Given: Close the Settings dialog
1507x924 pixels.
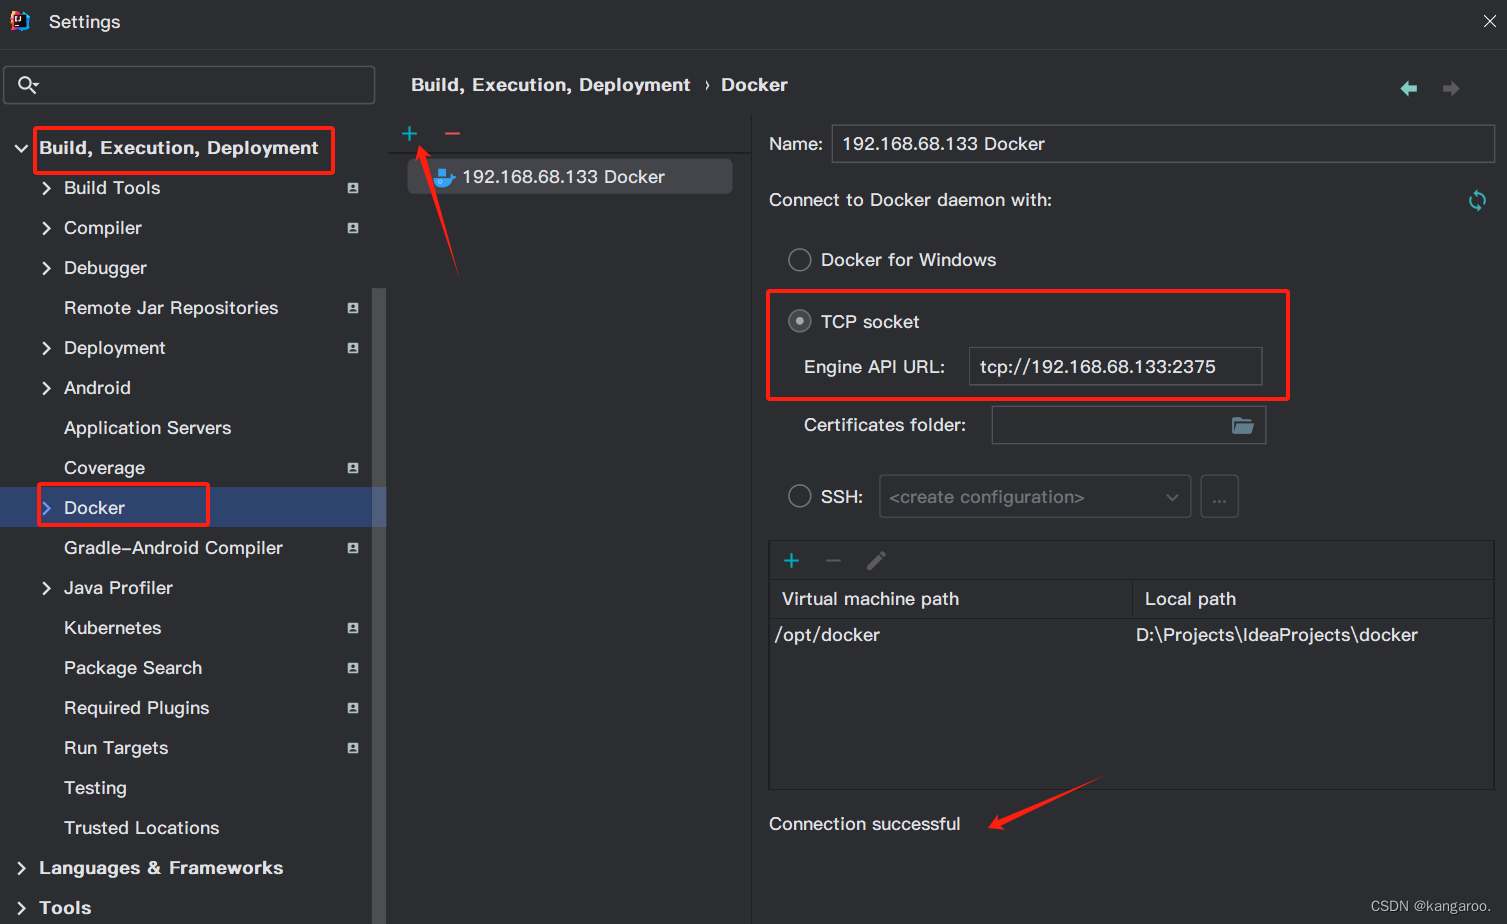Looking at the screenshot, I should point(1489,21).
